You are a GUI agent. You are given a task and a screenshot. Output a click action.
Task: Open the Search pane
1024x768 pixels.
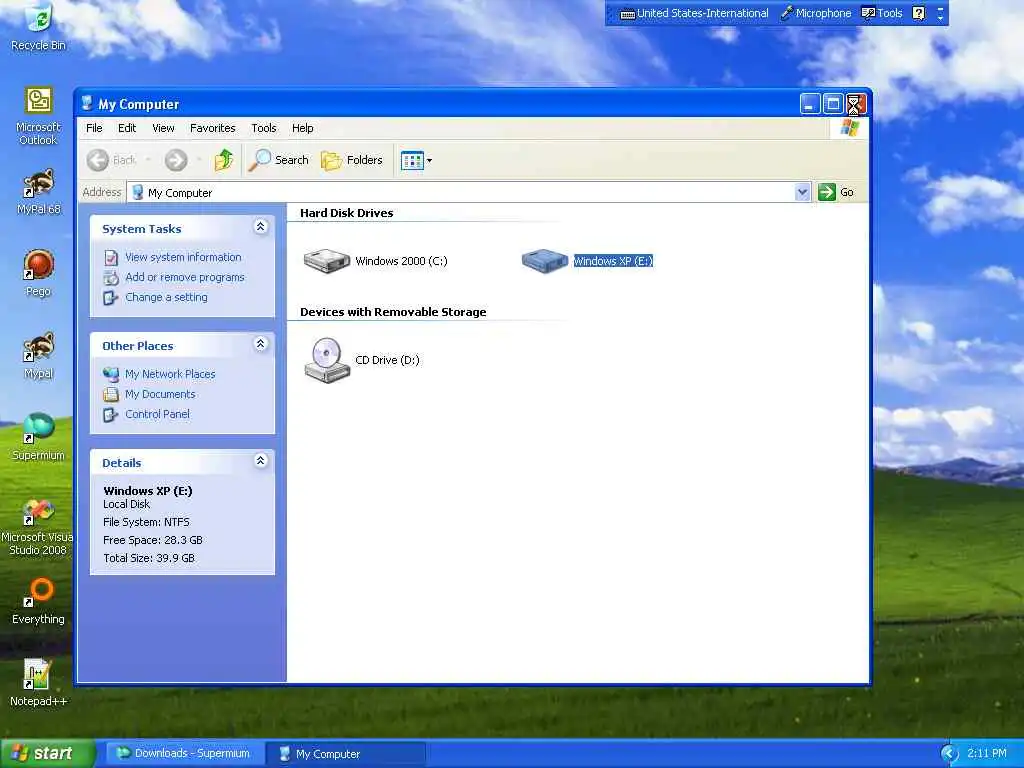coord(279,160)
